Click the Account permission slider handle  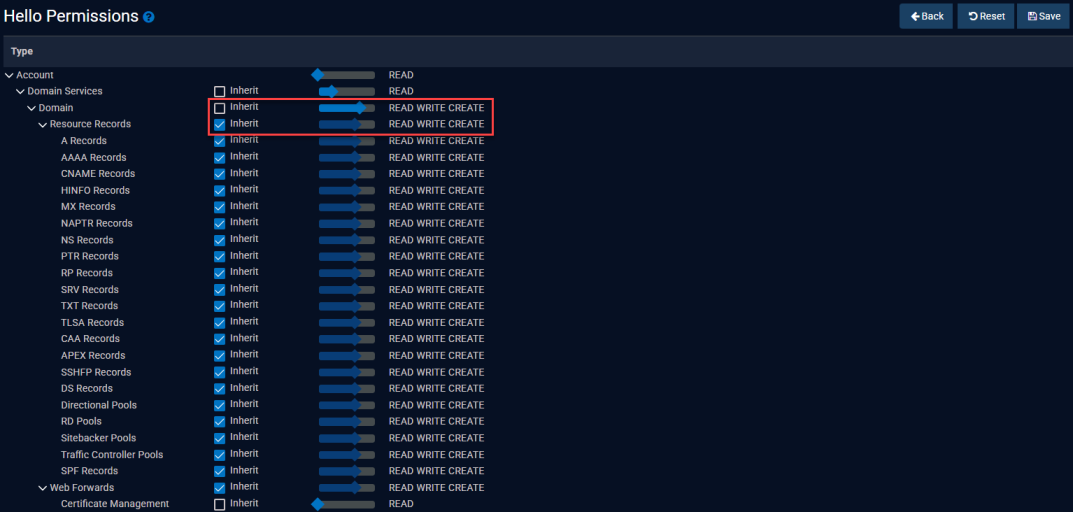(318, 75)
